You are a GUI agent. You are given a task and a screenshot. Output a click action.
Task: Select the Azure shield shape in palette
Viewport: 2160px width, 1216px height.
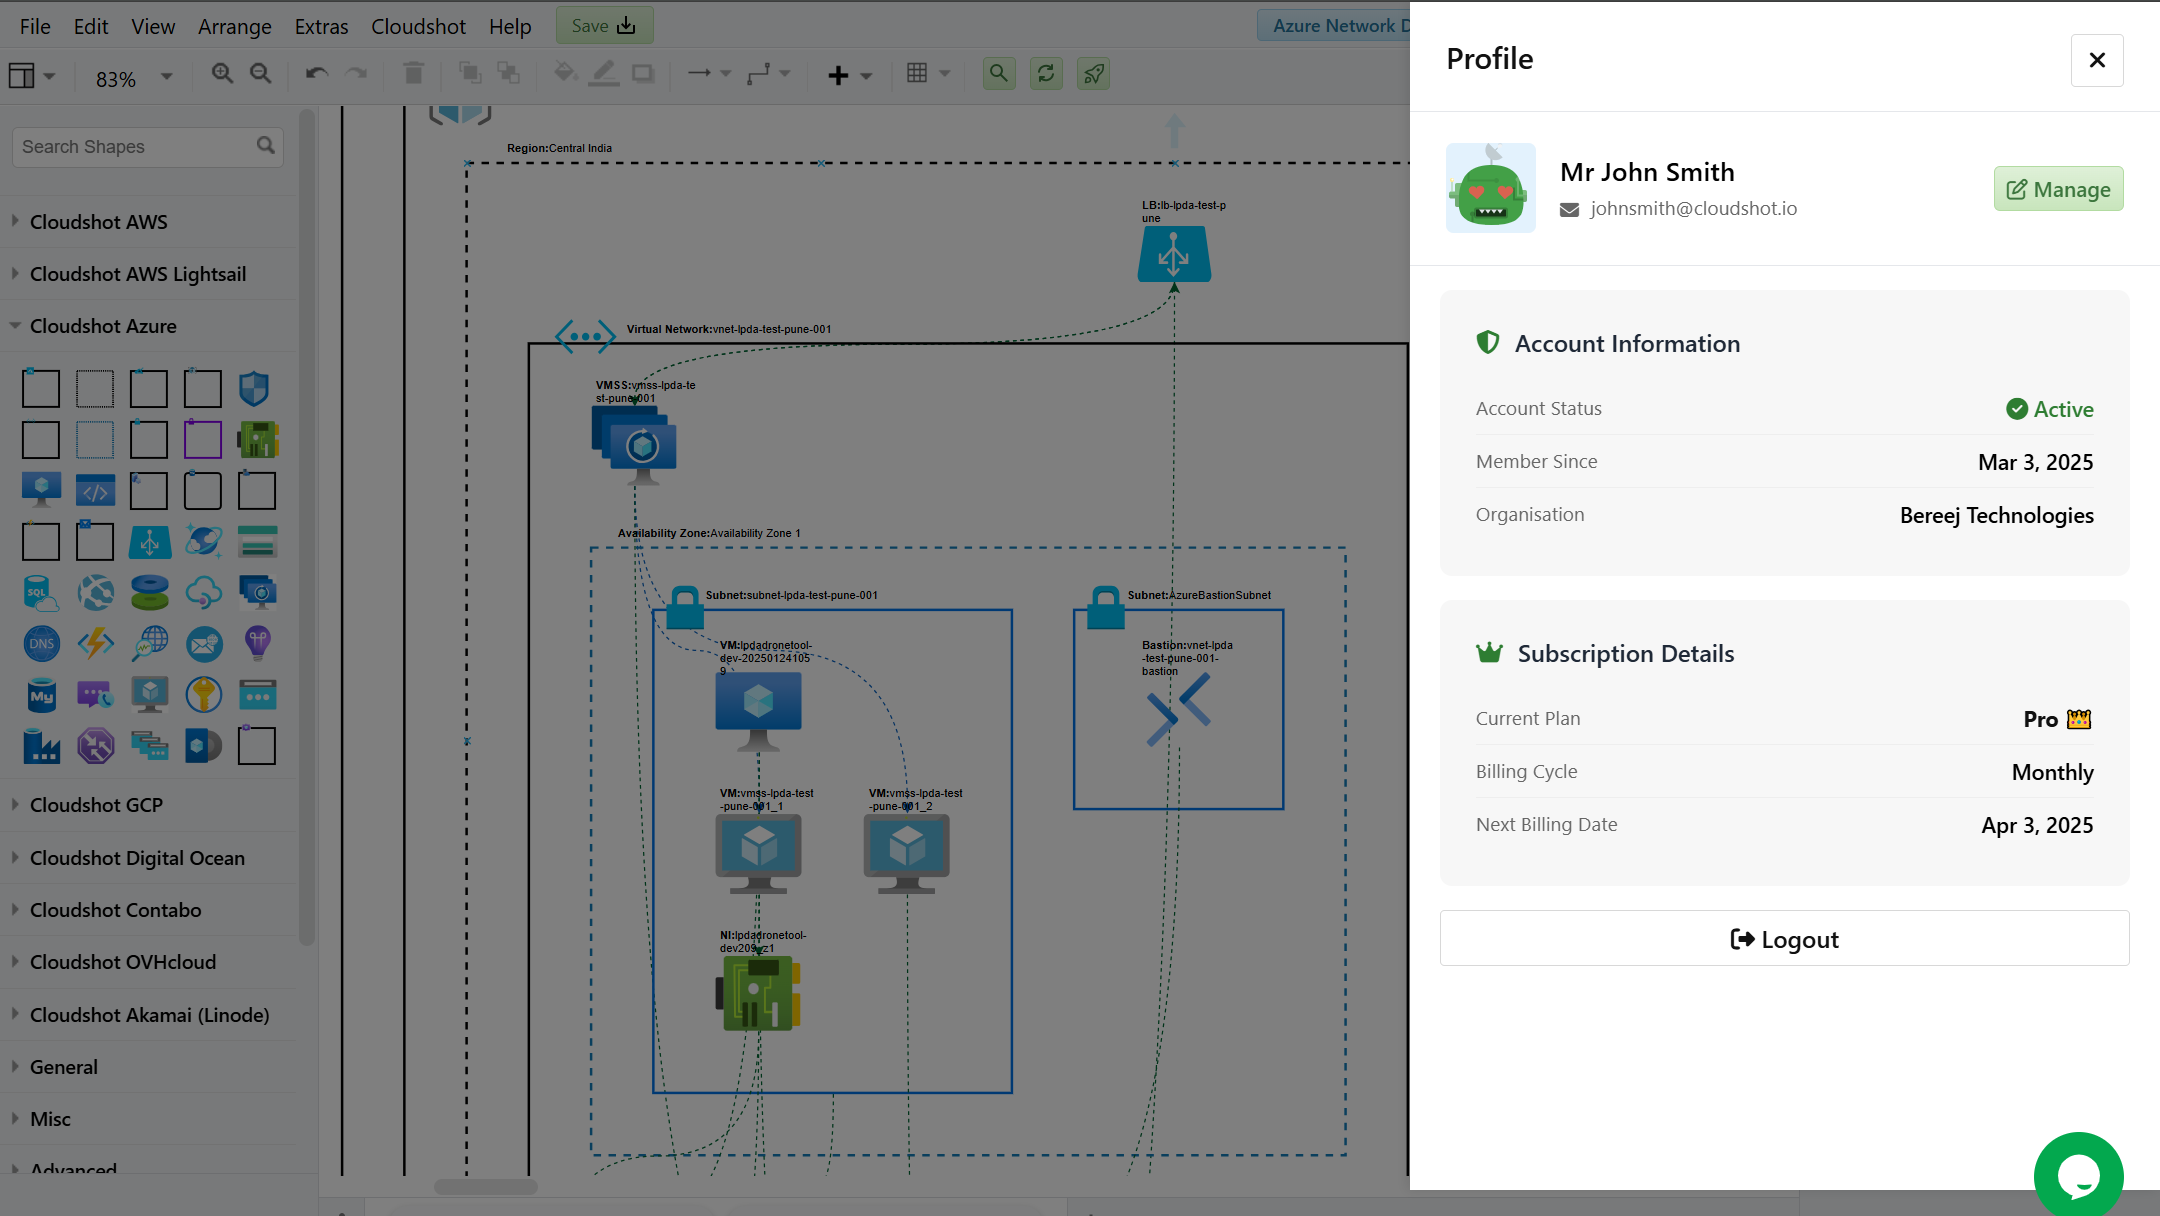click(254, 388)
